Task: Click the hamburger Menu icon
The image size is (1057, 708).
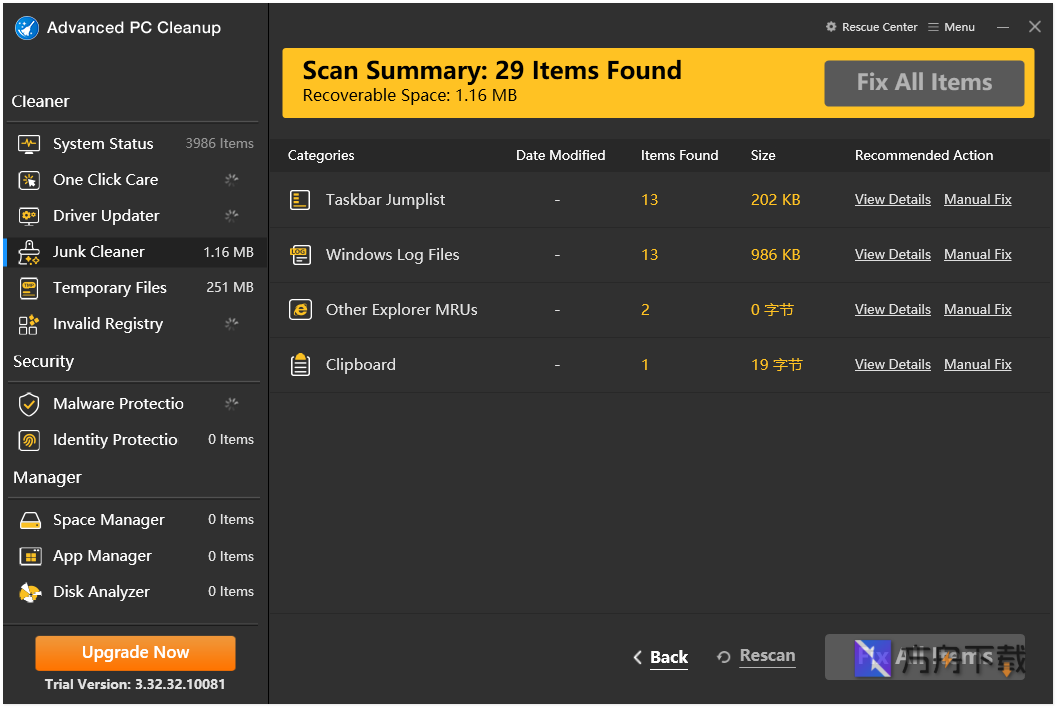Action: 933,27
